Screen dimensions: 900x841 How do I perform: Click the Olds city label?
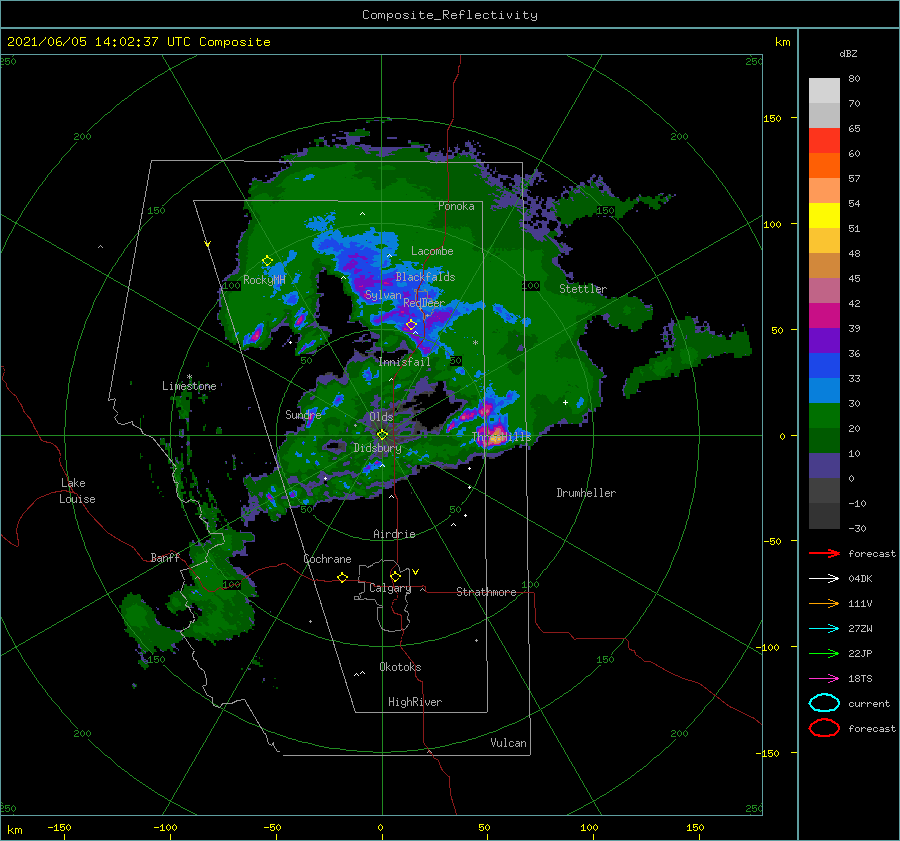pos(381,417)
